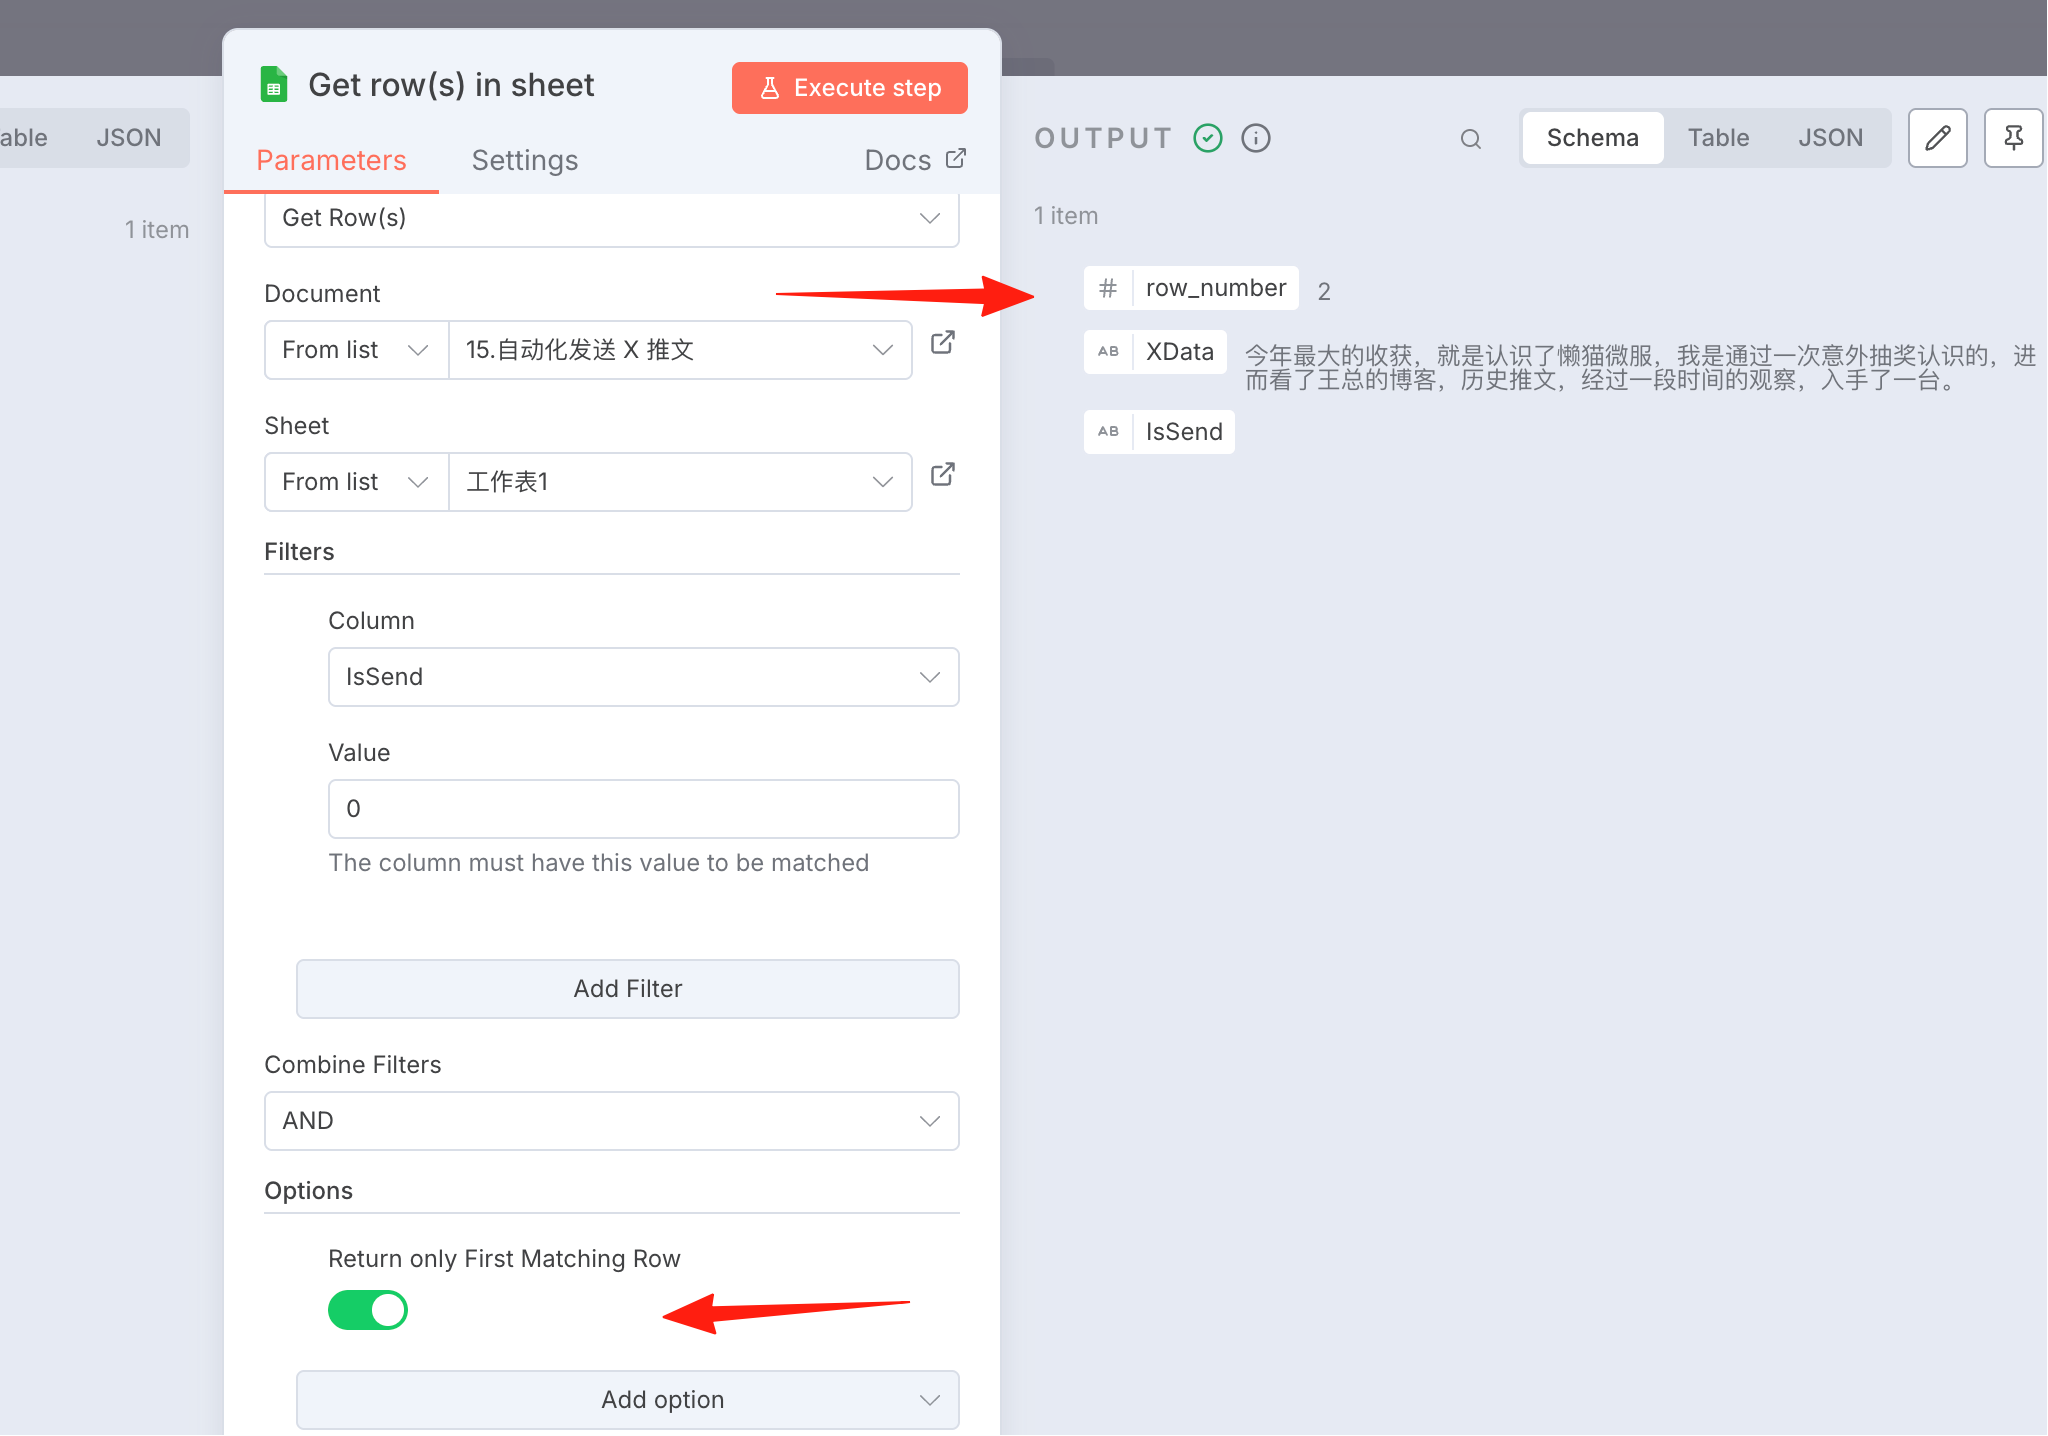Click the OUTPUT panel heading
The width and height of the screenshot is (2048, 1436).
click(x=1104, y=138)
